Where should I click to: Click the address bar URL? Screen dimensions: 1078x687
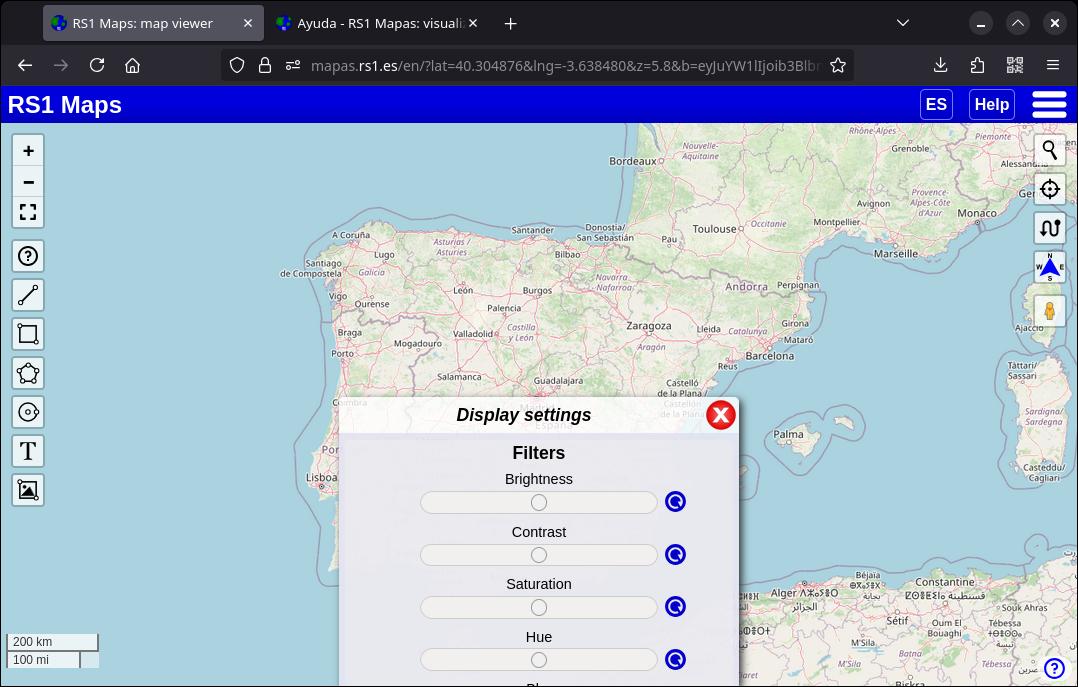tap(565, 65)
